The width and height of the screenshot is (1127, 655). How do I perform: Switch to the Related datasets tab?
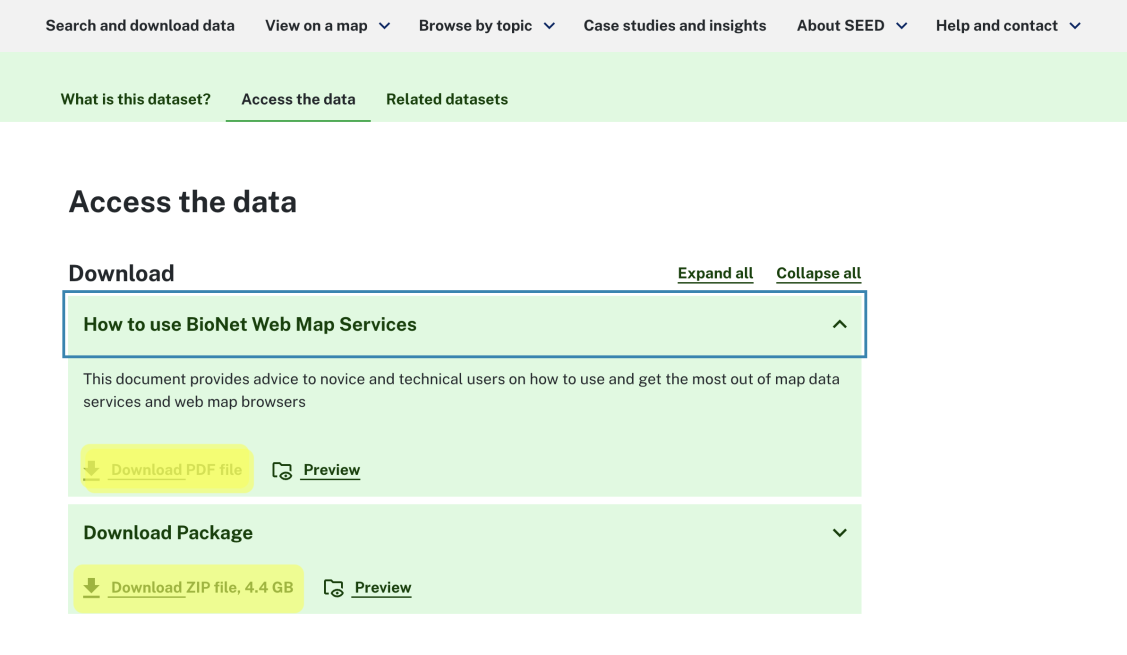pyautogui.click(x=447, y=99)
